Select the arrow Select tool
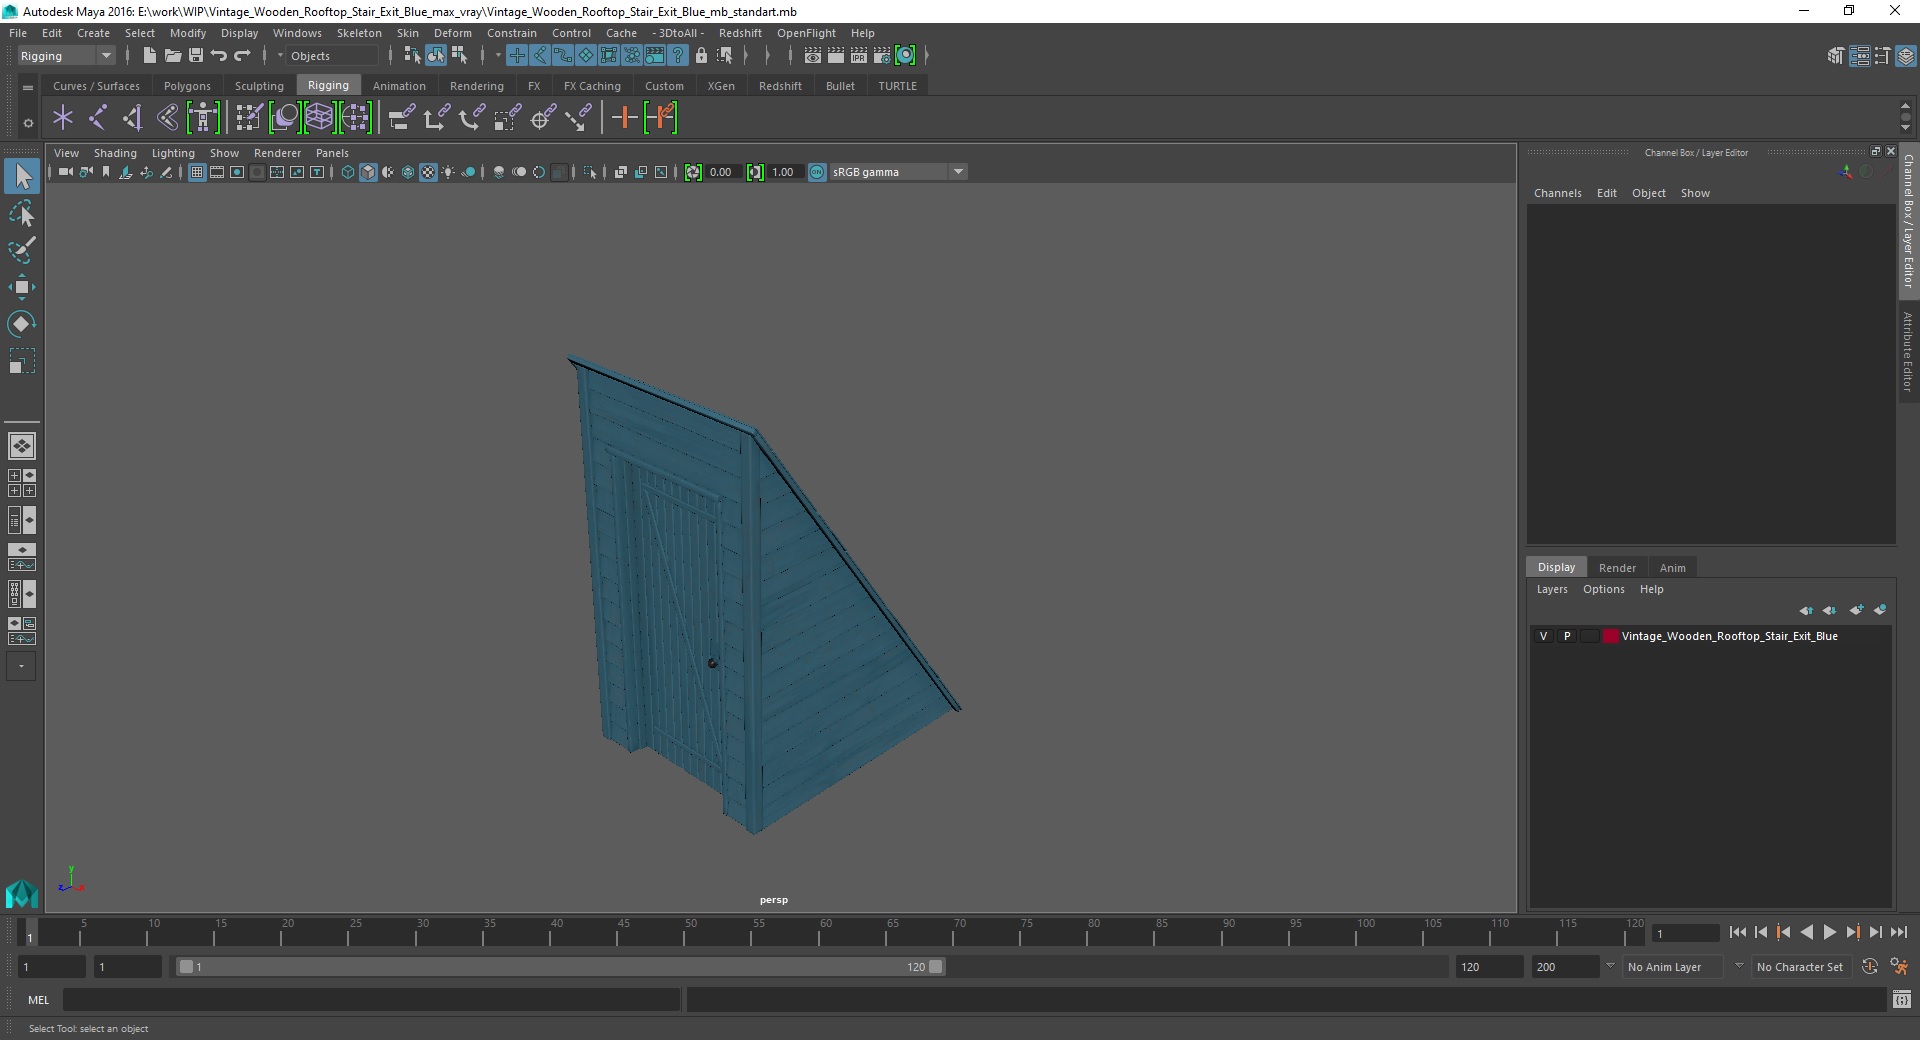Image resolution: width=1920 pixels, height=1040 pixels. click(22, 176)
